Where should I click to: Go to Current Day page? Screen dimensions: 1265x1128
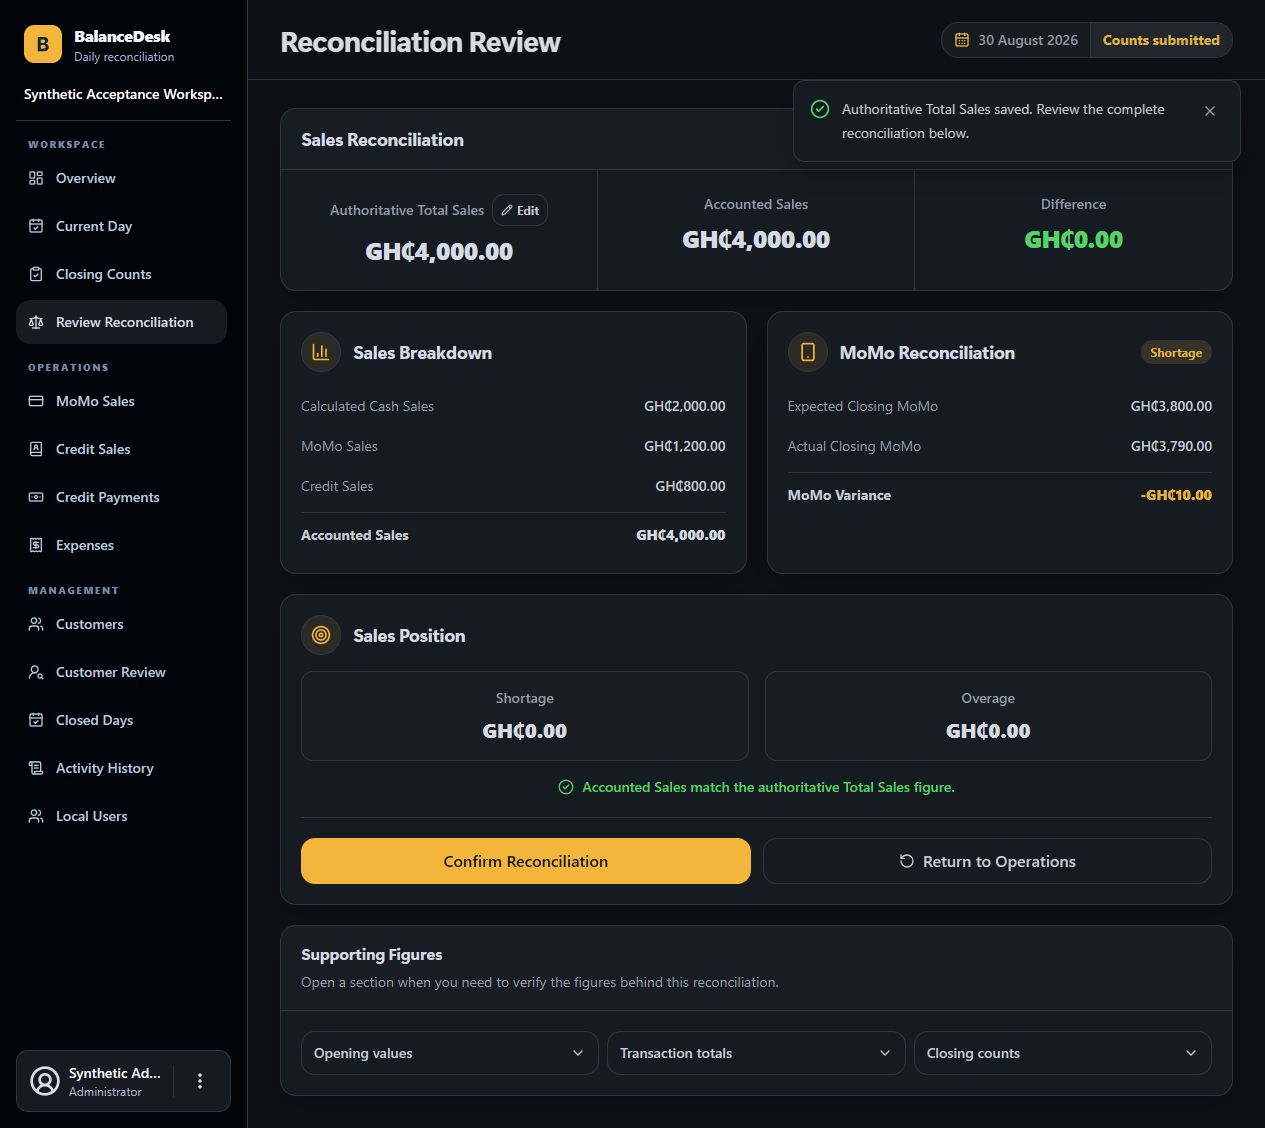[x=121, y=226]
